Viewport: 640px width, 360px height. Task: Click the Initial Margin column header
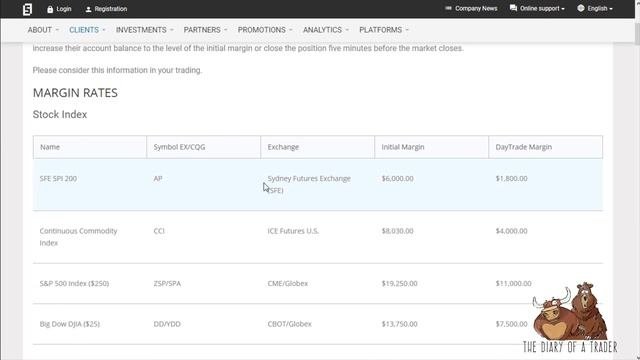click(402, 147)
